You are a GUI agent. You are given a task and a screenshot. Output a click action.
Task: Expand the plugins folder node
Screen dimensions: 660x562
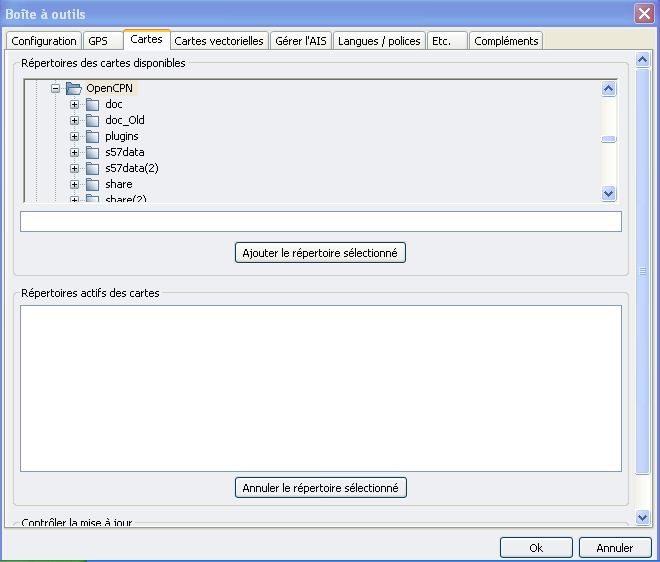[75, 136]
